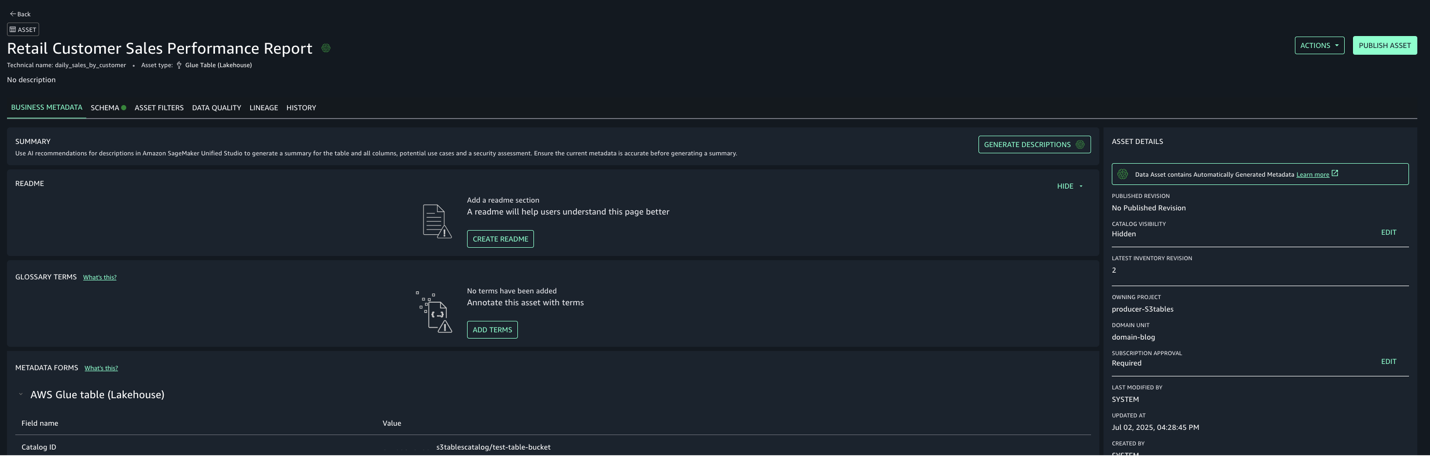
Task: Click the Glue Table asset type icon
Action: (179, 65)
